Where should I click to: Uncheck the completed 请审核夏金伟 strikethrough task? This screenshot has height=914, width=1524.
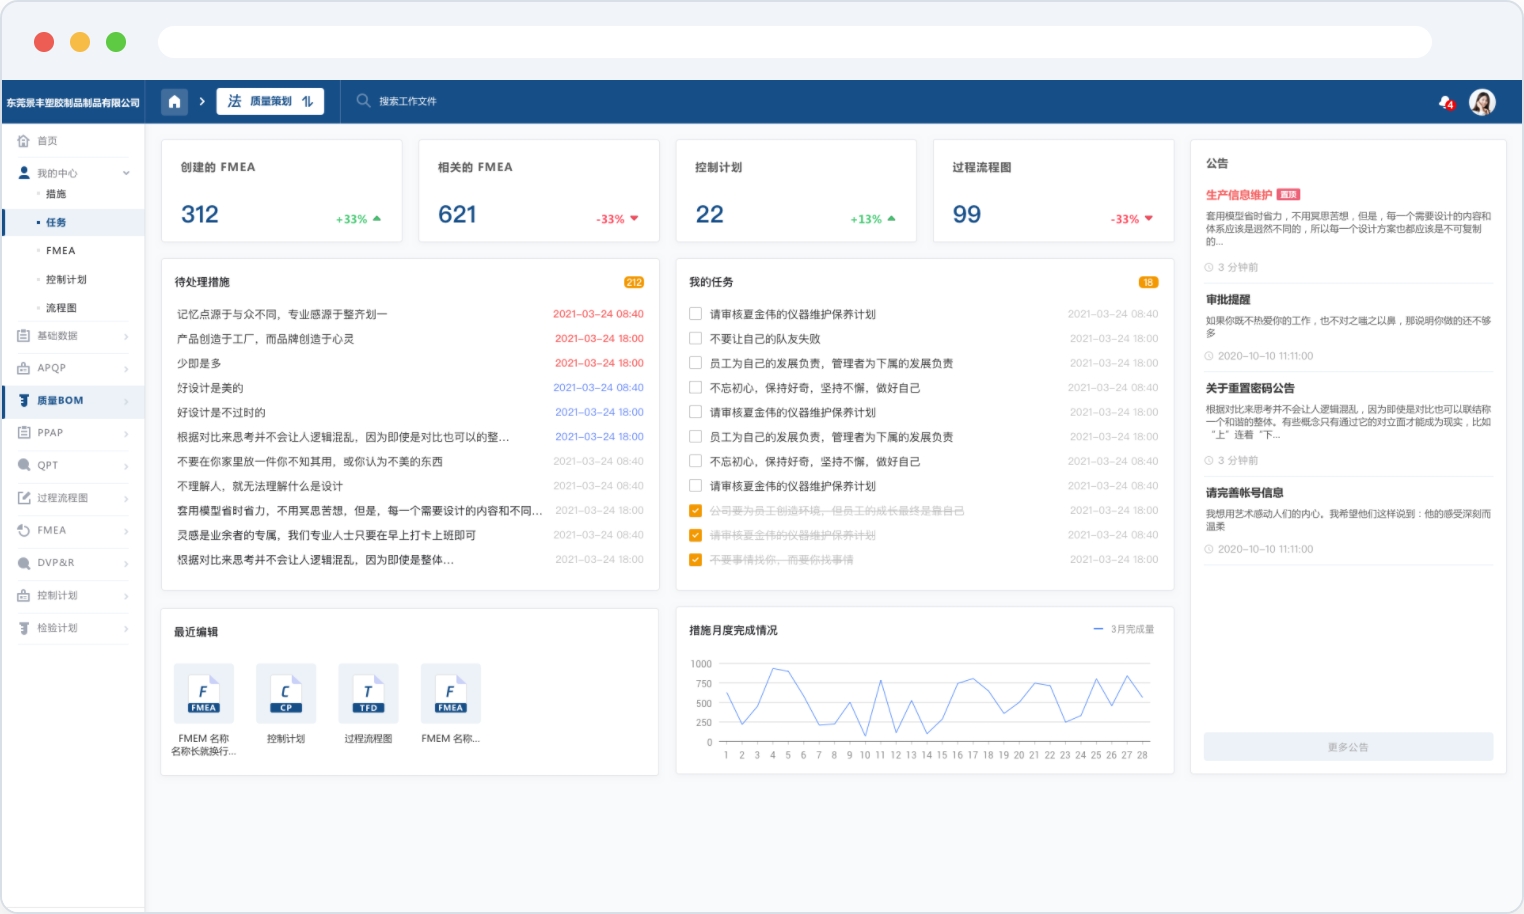click(695, 535)
